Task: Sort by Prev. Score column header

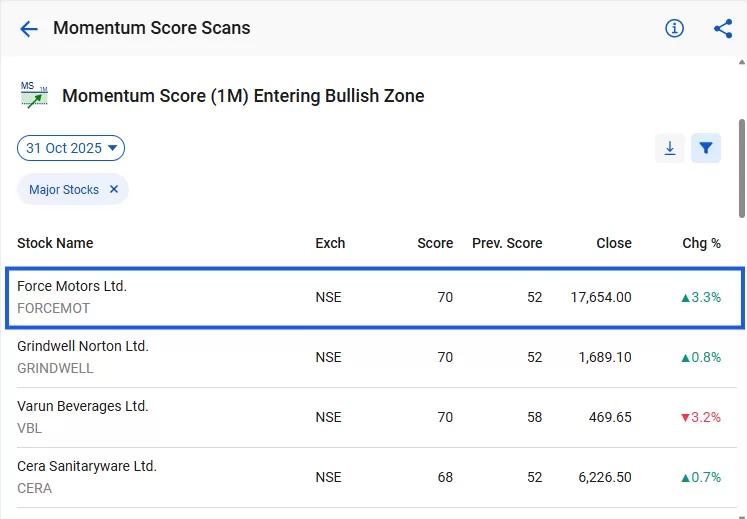Action: coord(507,243)
